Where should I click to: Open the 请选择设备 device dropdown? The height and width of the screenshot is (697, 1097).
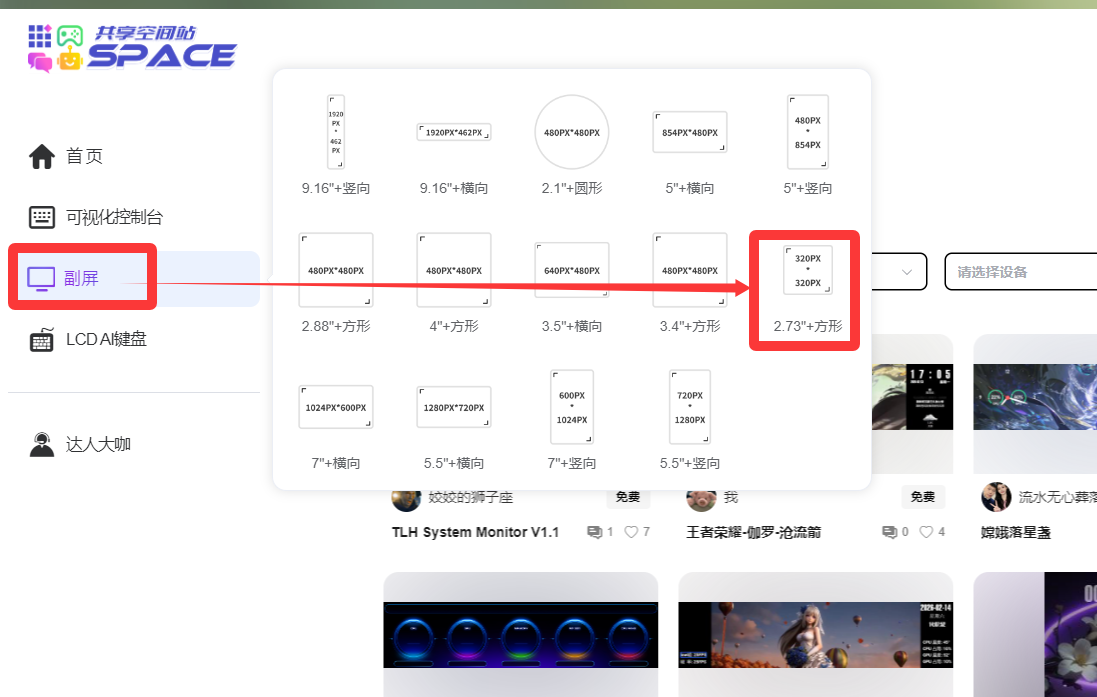[1020, 272]
